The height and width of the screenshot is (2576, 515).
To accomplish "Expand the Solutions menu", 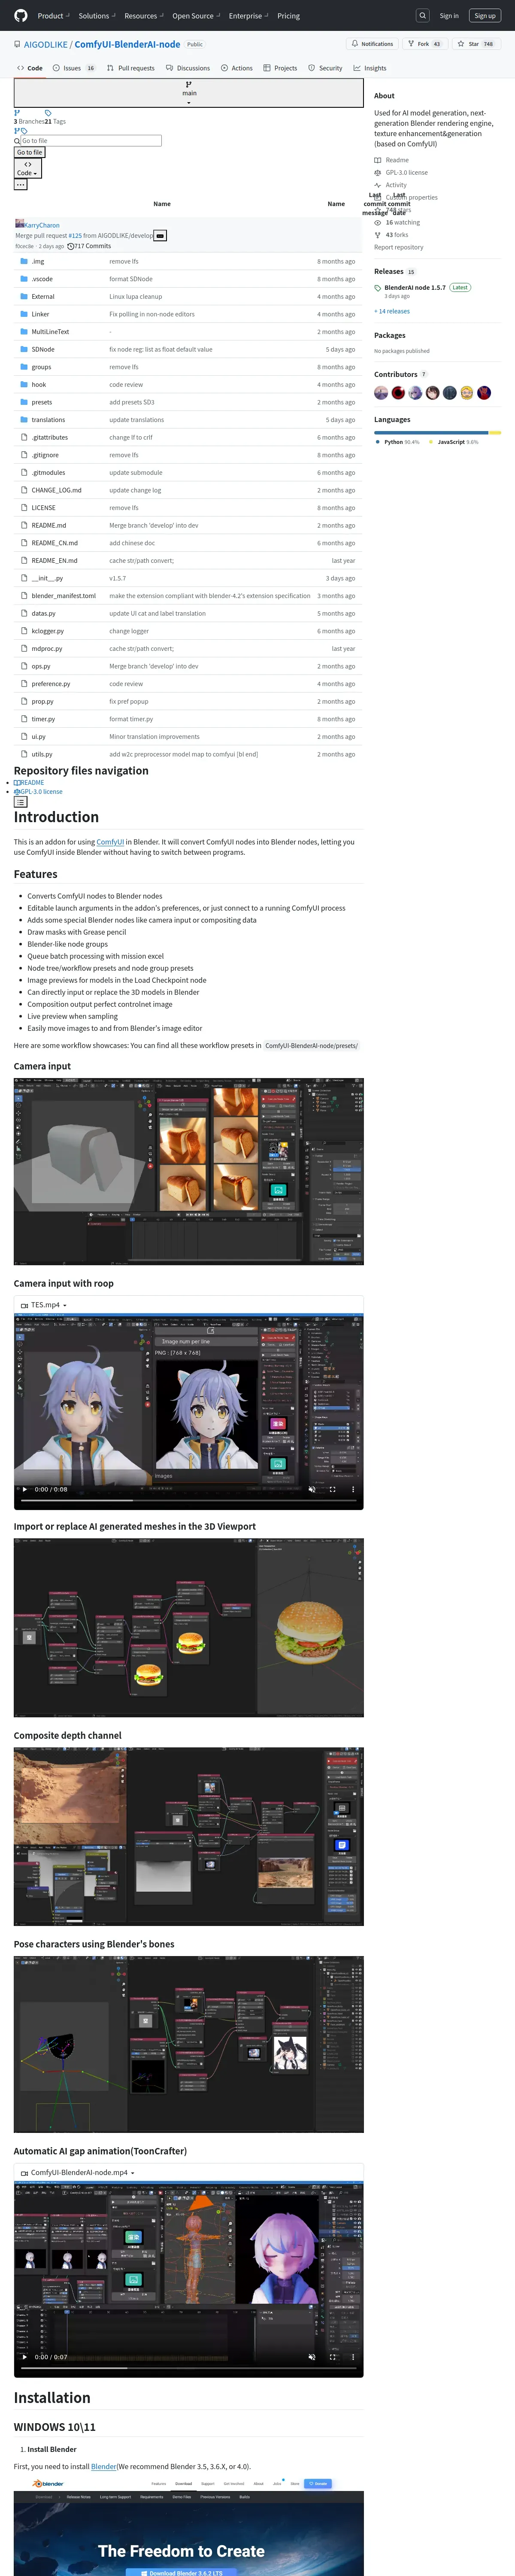I will point(96,16).
